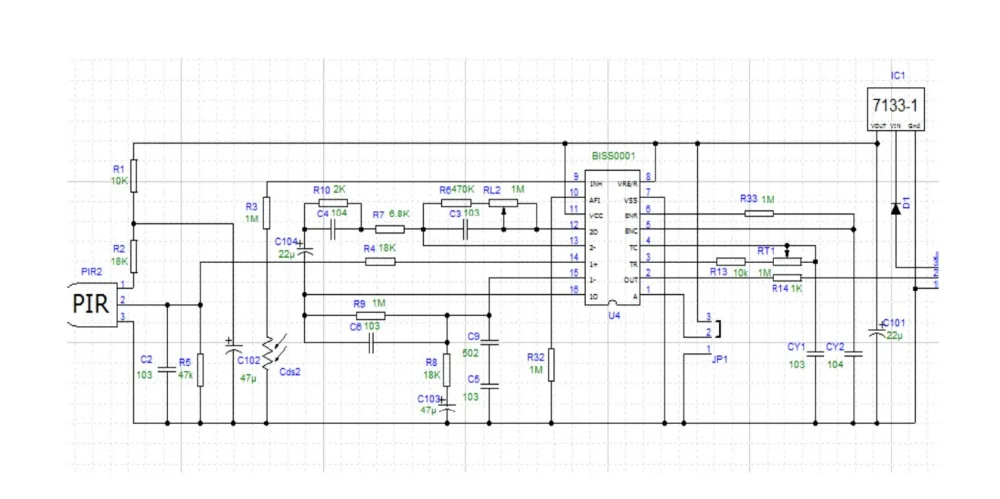Click the R10 resistor label
This screenshot has width=1000, height=499.
[x=321, y=190]
